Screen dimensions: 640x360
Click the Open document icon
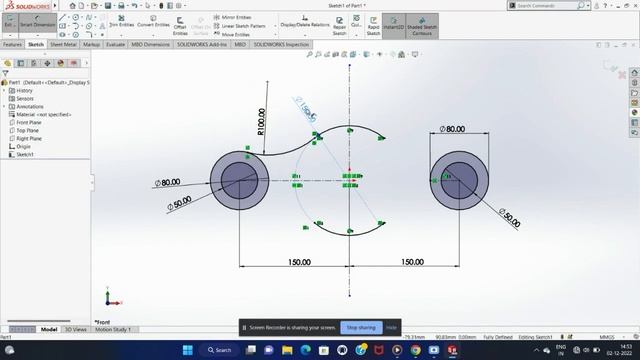coord(94,6)
